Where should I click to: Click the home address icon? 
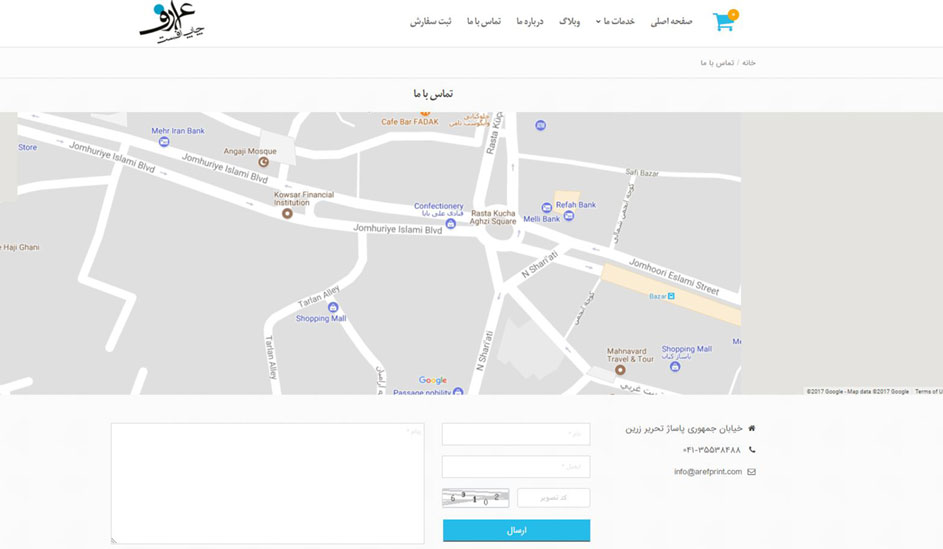tap(751, 428)
